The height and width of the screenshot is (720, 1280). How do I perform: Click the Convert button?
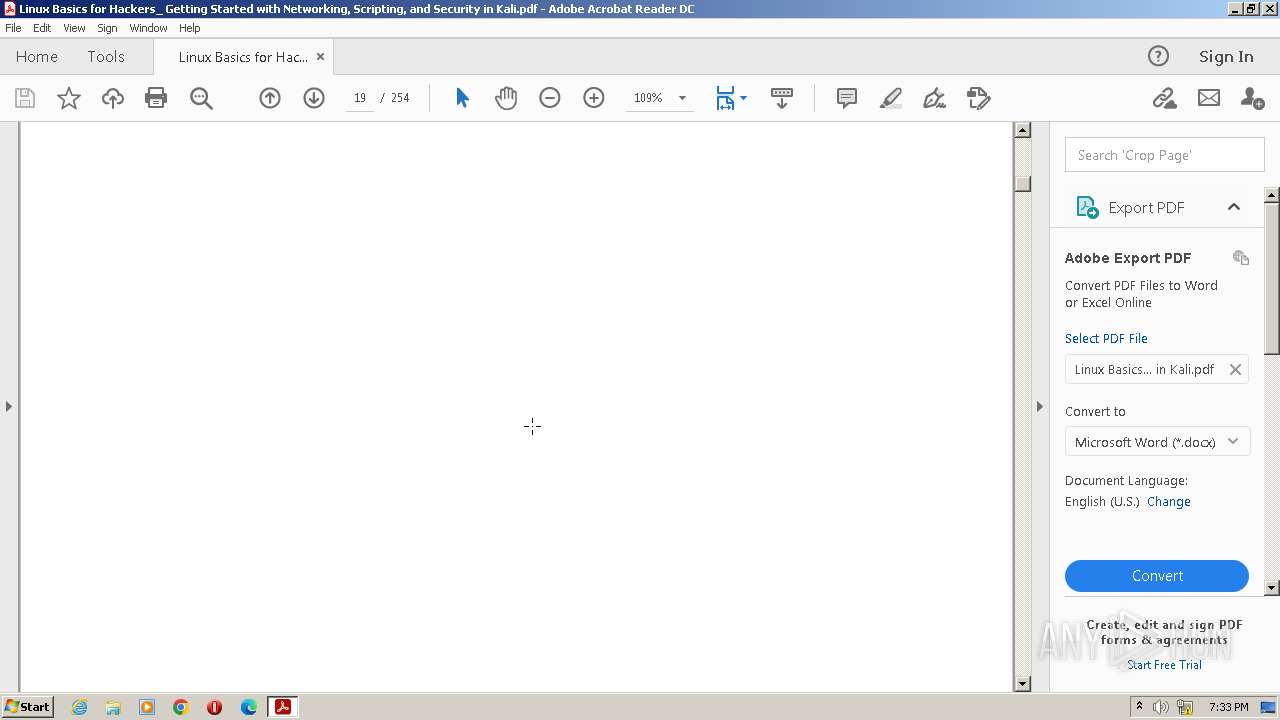pos(1157,576)
